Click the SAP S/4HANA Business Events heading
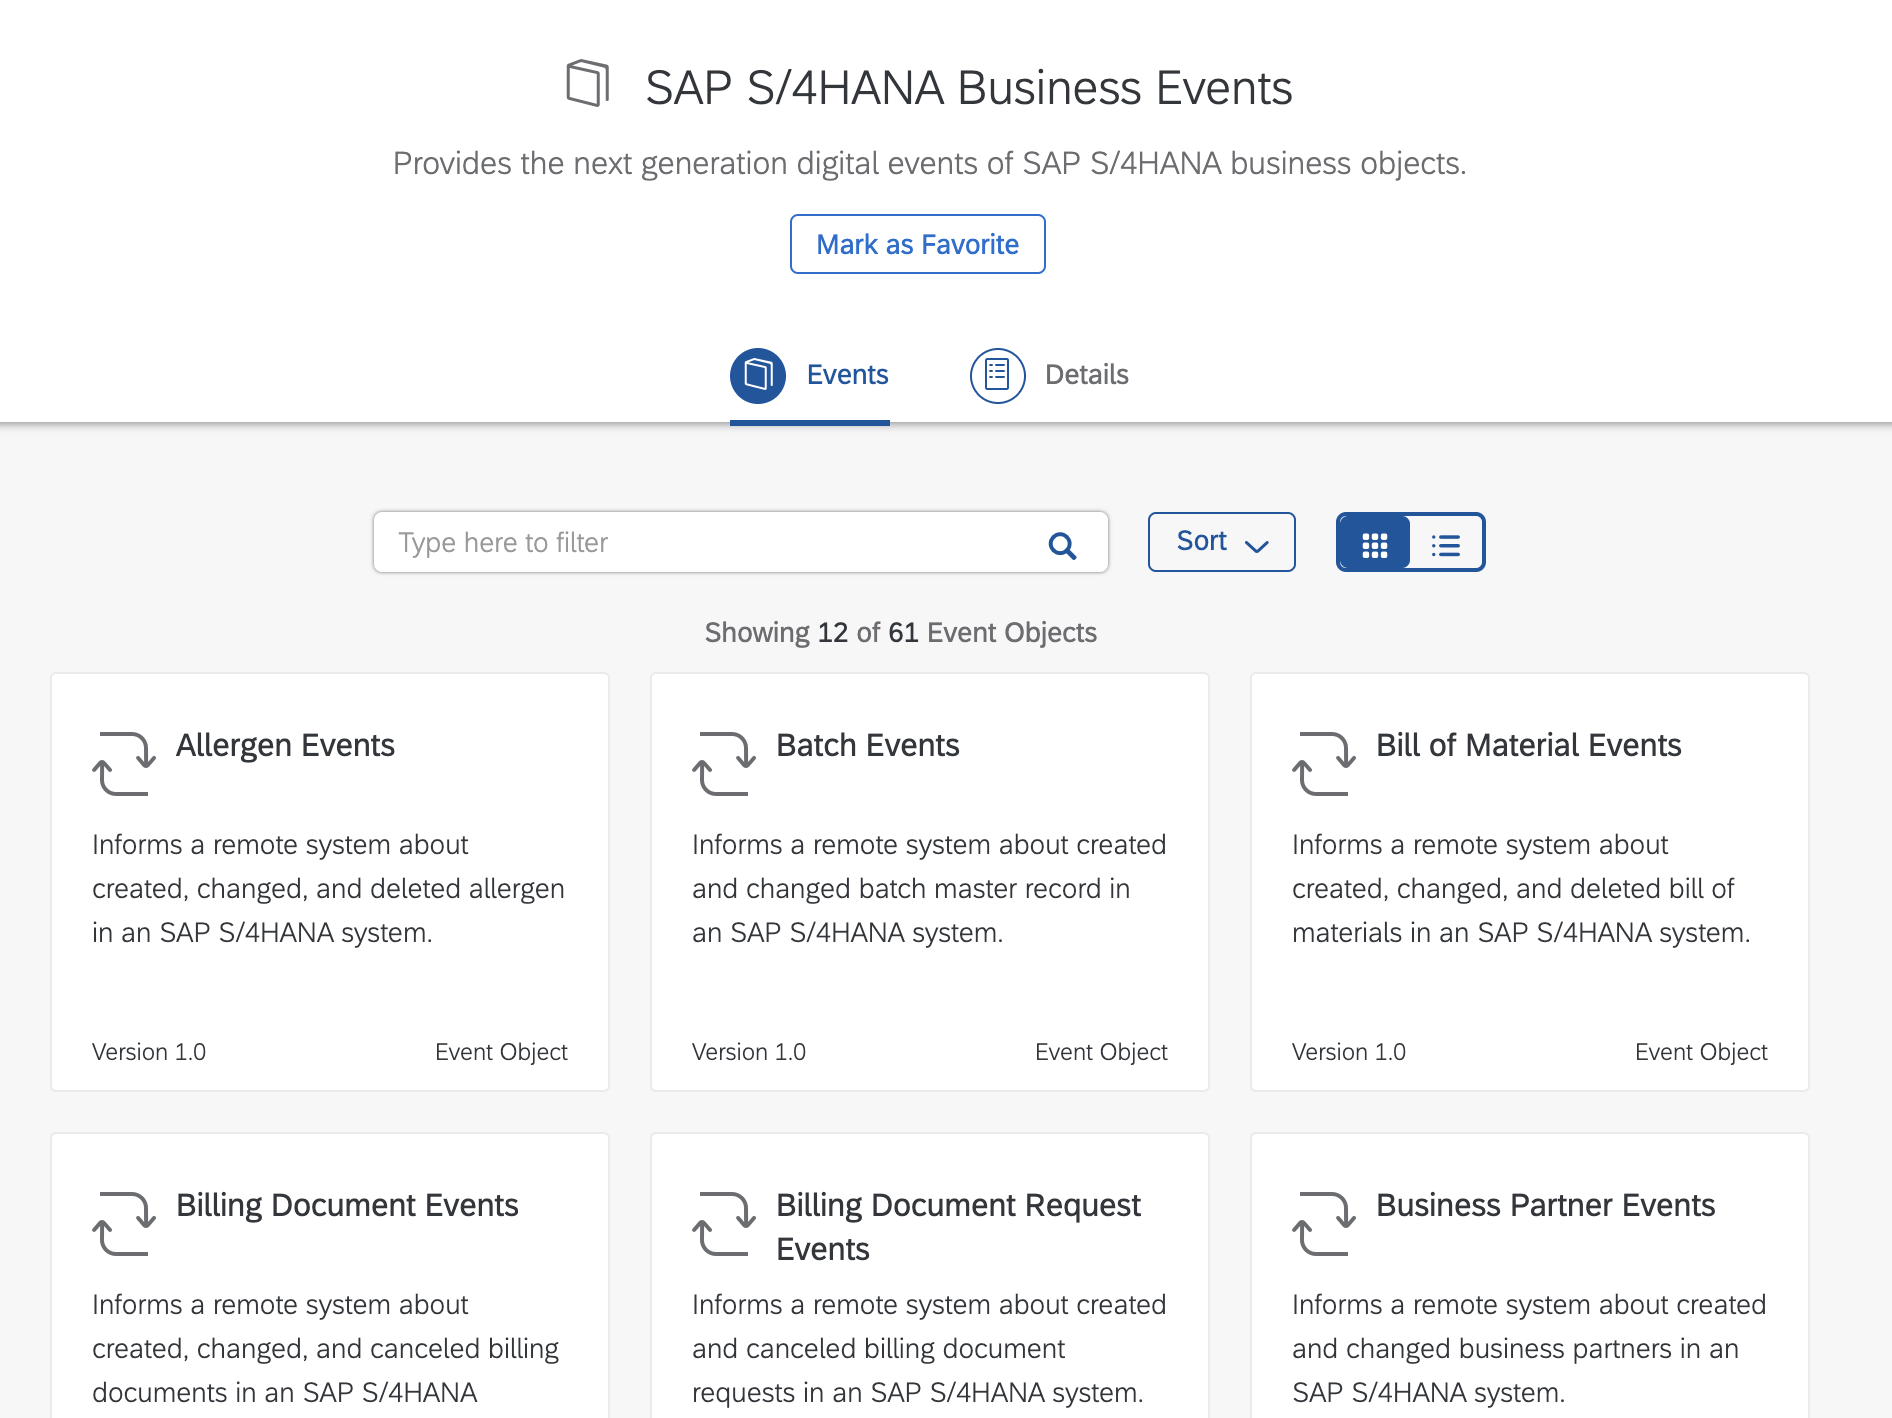The width and height of the screenshot is (1892, 1418). pyautogui.click(x=969, y=88)
